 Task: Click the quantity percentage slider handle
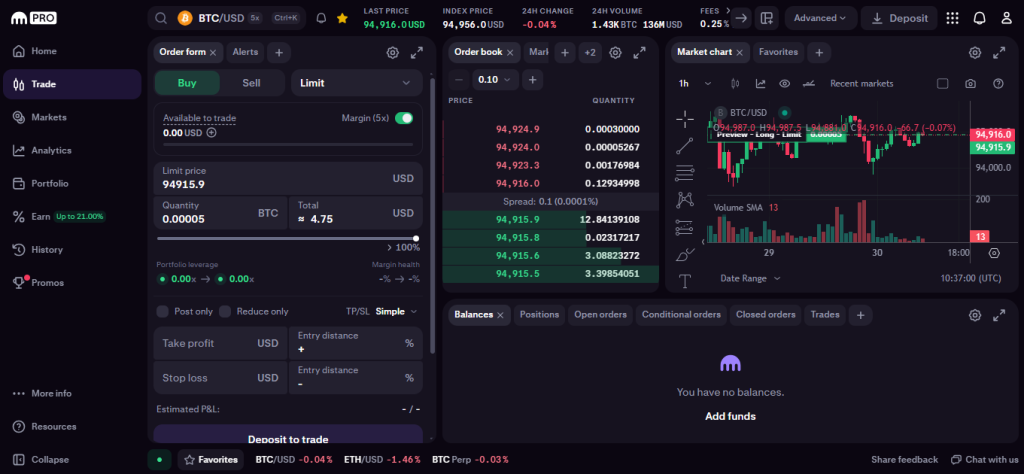[x=416, y=238]
